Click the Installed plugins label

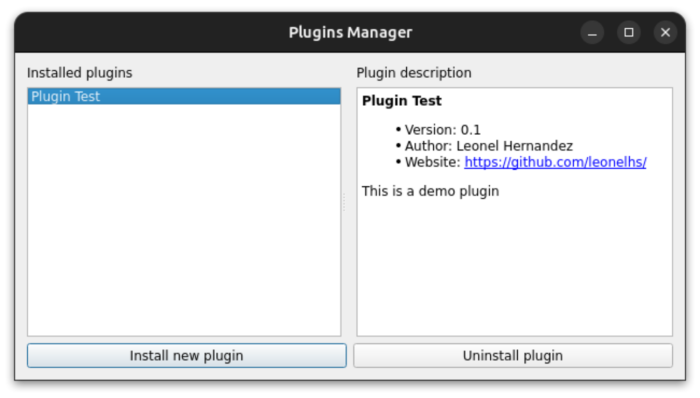click(79, 73)
